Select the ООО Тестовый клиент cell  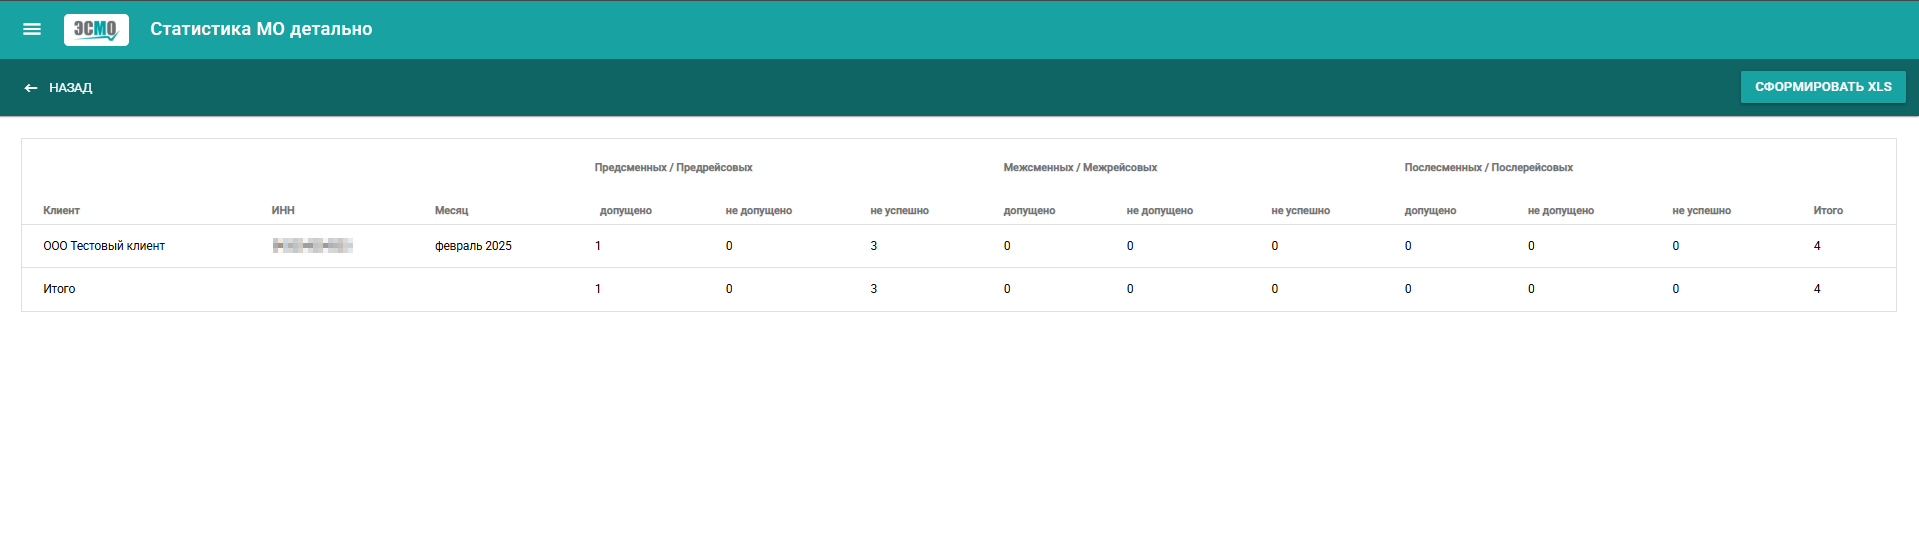(104, 246)
